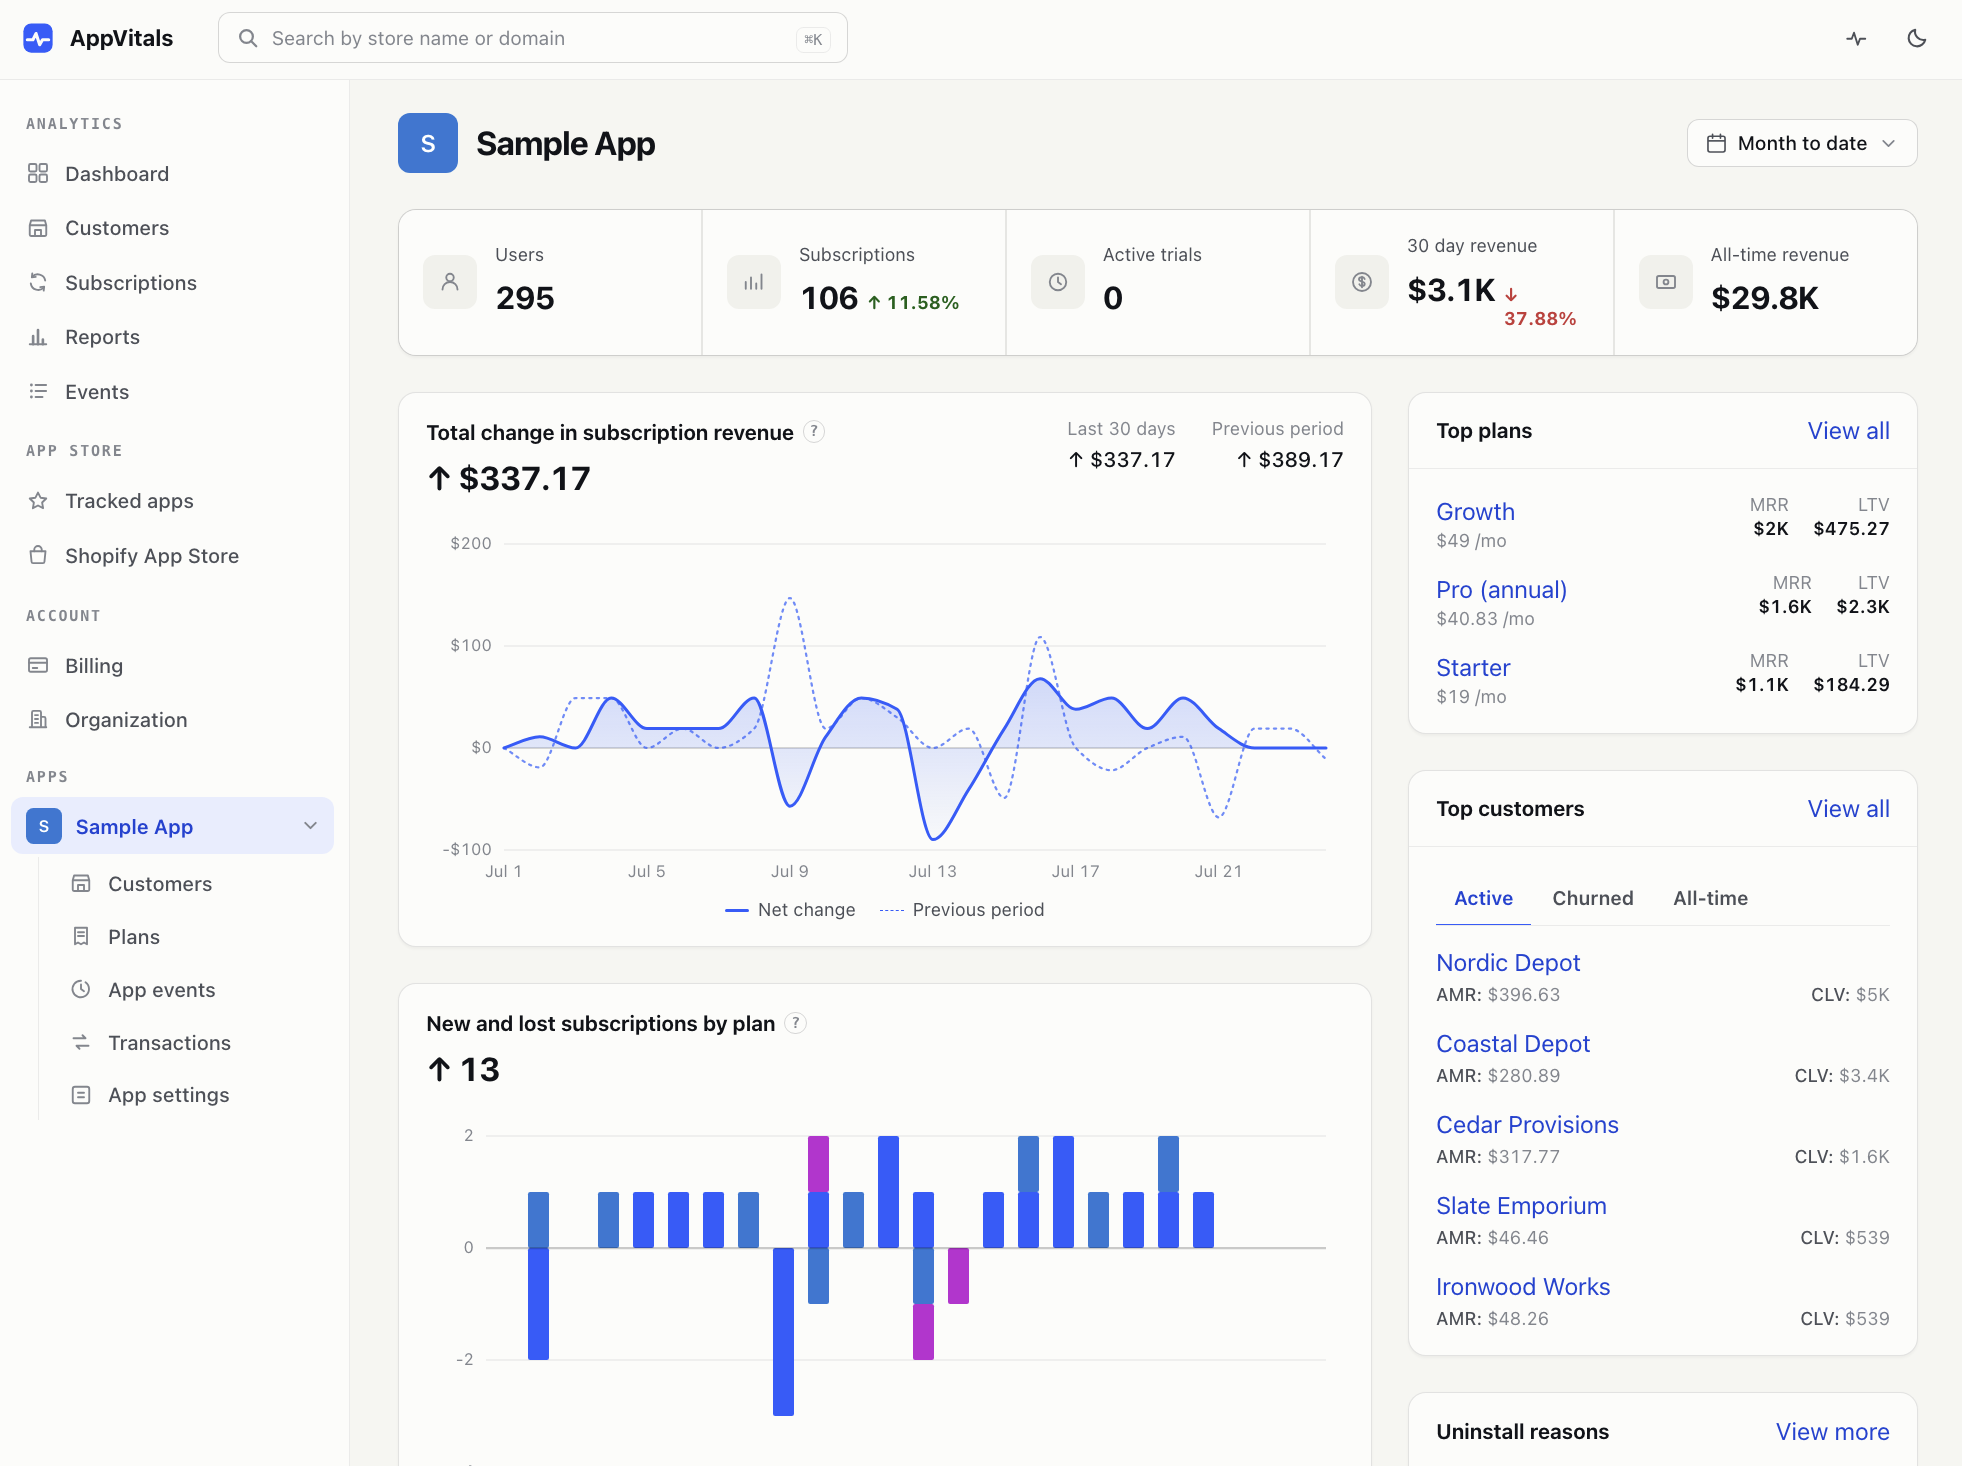Viewport: 1962px width, 1466px height.
Task: Open the Growth plan link
Action: click(1475, 512)
